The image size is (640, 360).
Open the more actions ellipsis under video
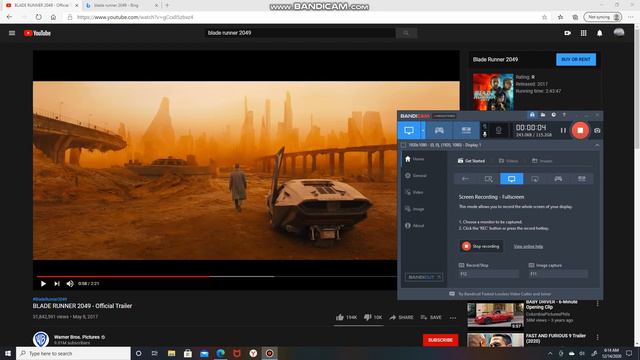tap(453, 317)
